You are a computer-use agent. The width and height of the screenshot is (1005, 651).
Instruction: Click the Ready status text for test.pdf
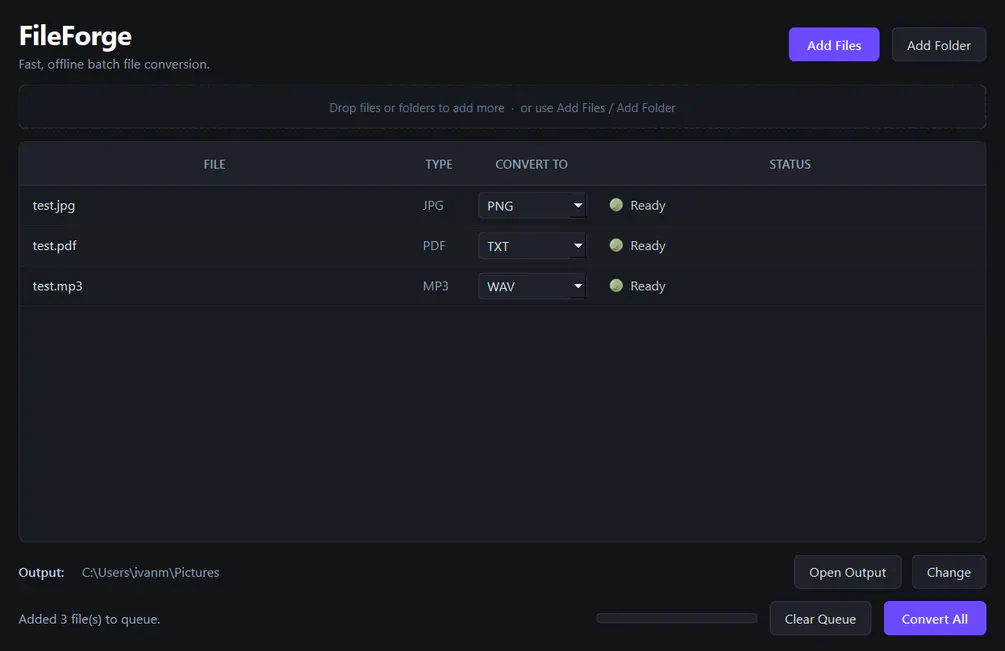(647, 246)
